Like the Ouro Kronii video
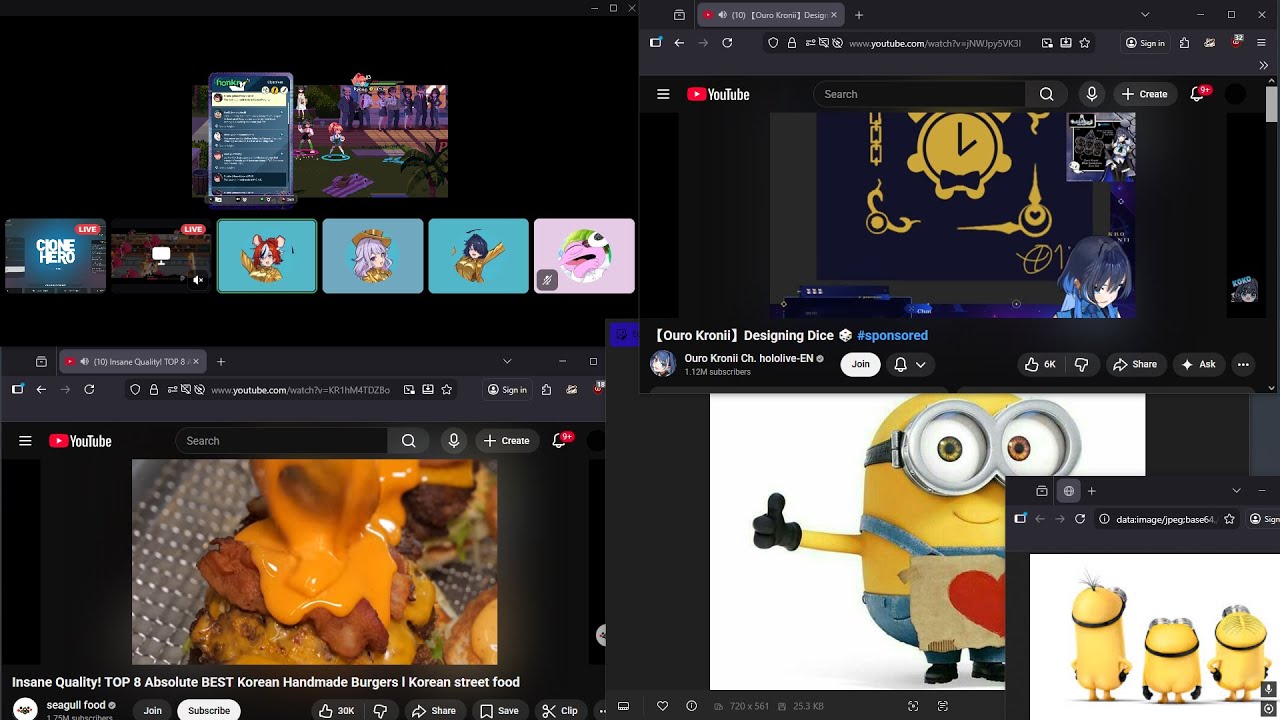Image resolution: width=1280 pixels, height=720 pixels. (1040, 364)
